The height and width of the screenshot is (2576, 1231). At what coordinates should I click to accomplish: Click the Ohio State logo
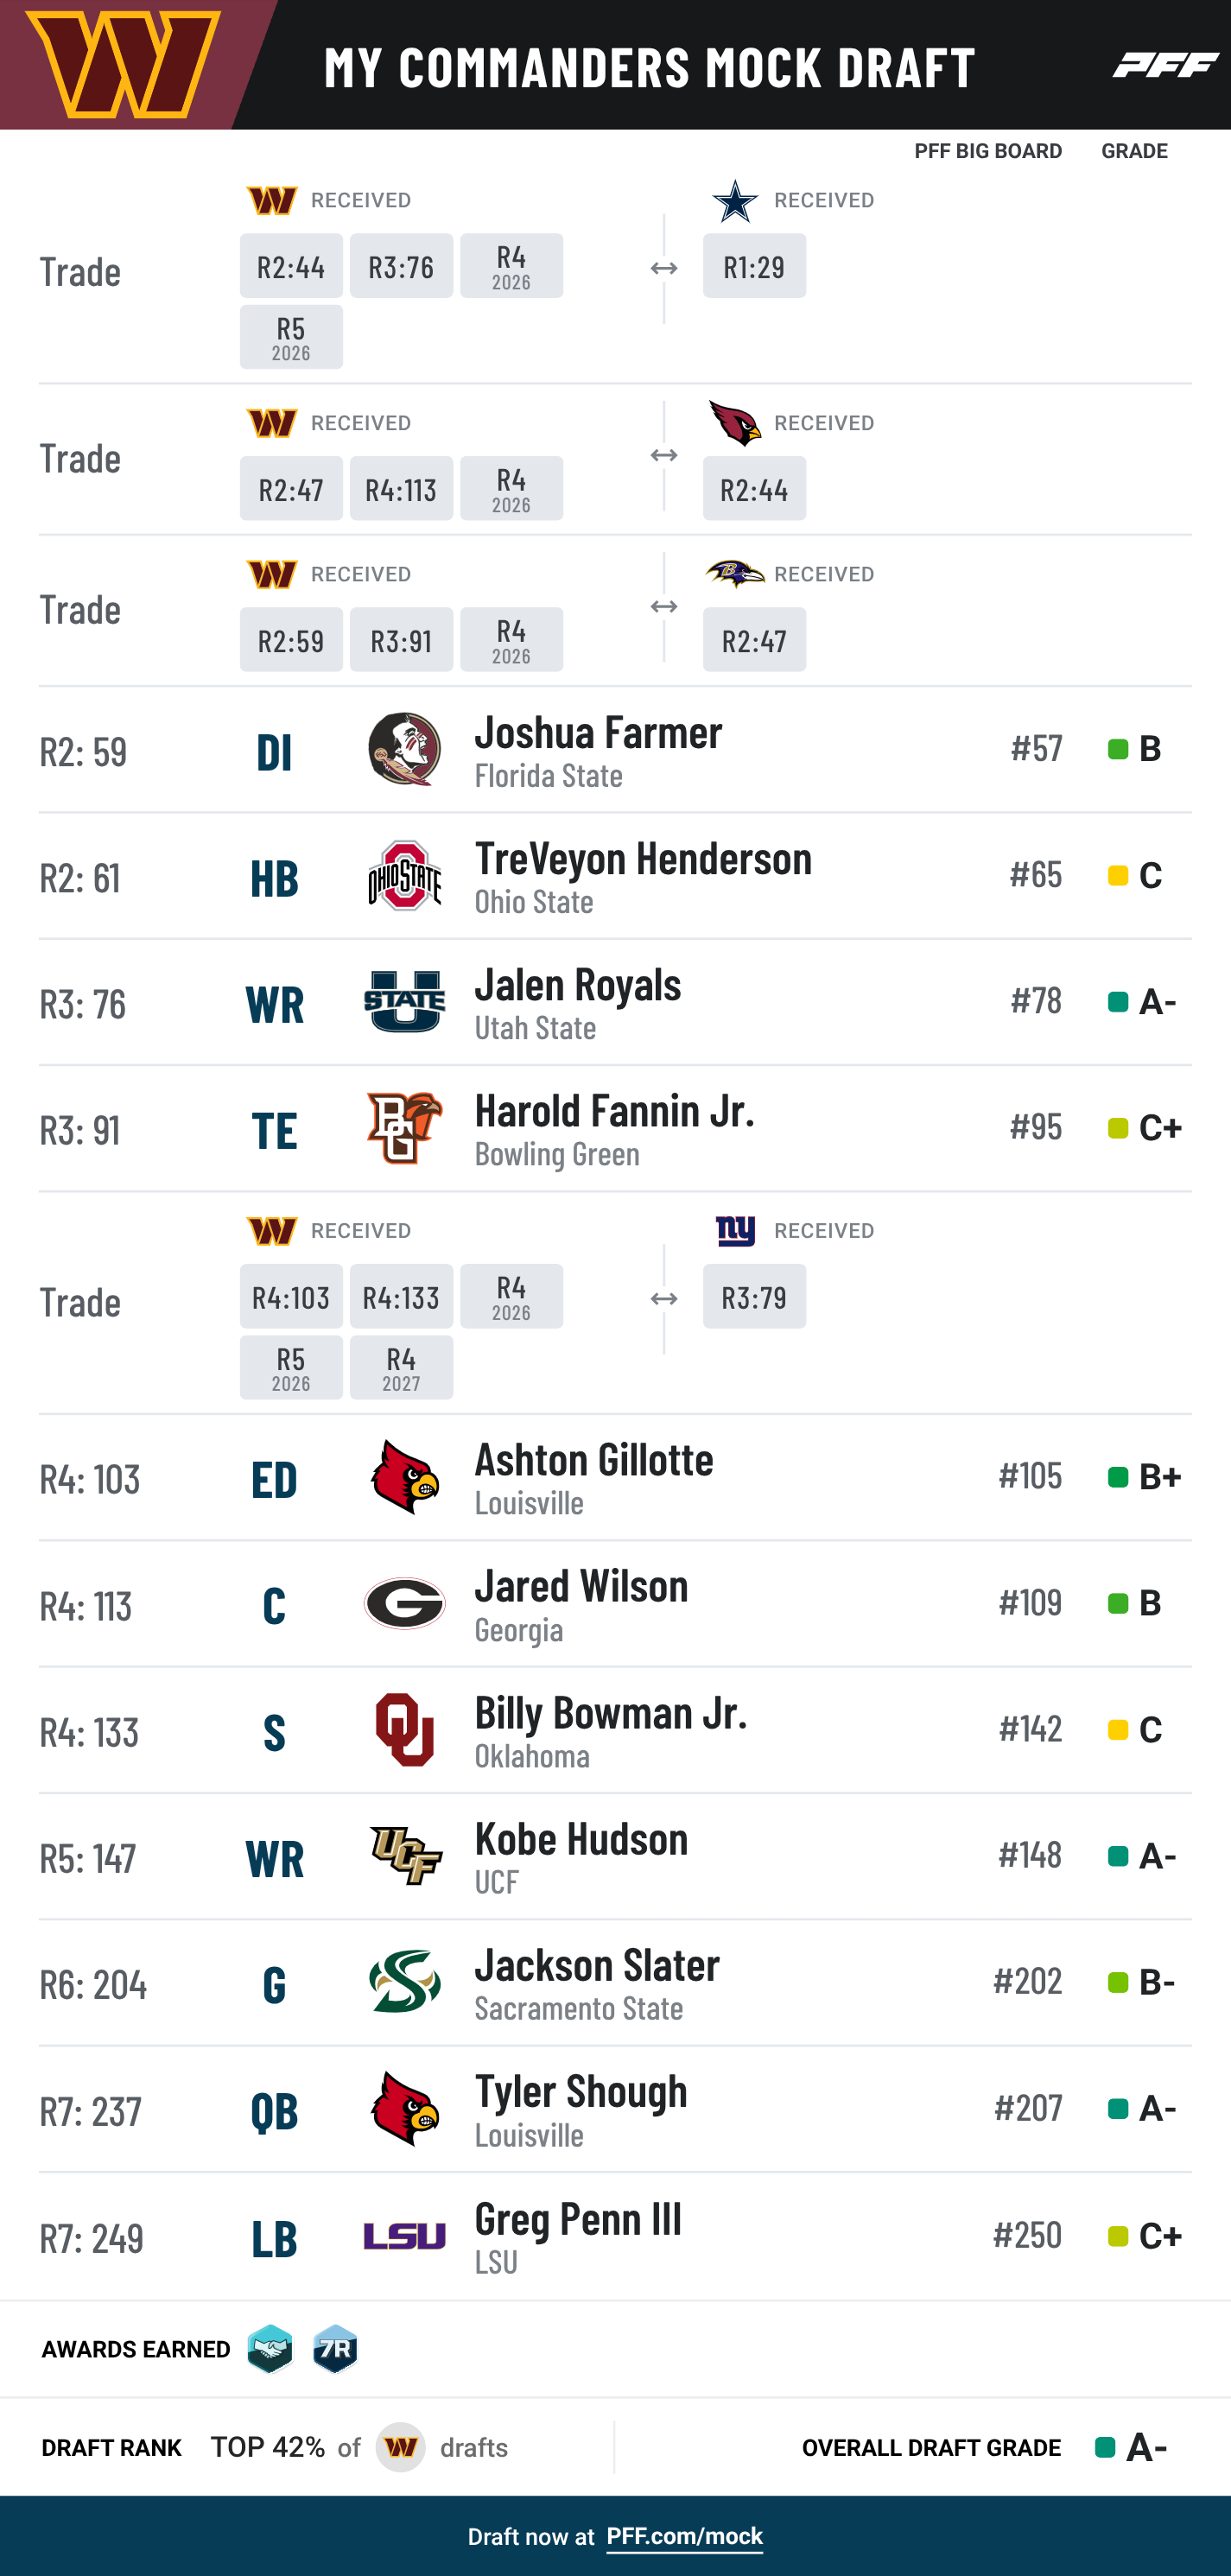[x=404, y=876]
